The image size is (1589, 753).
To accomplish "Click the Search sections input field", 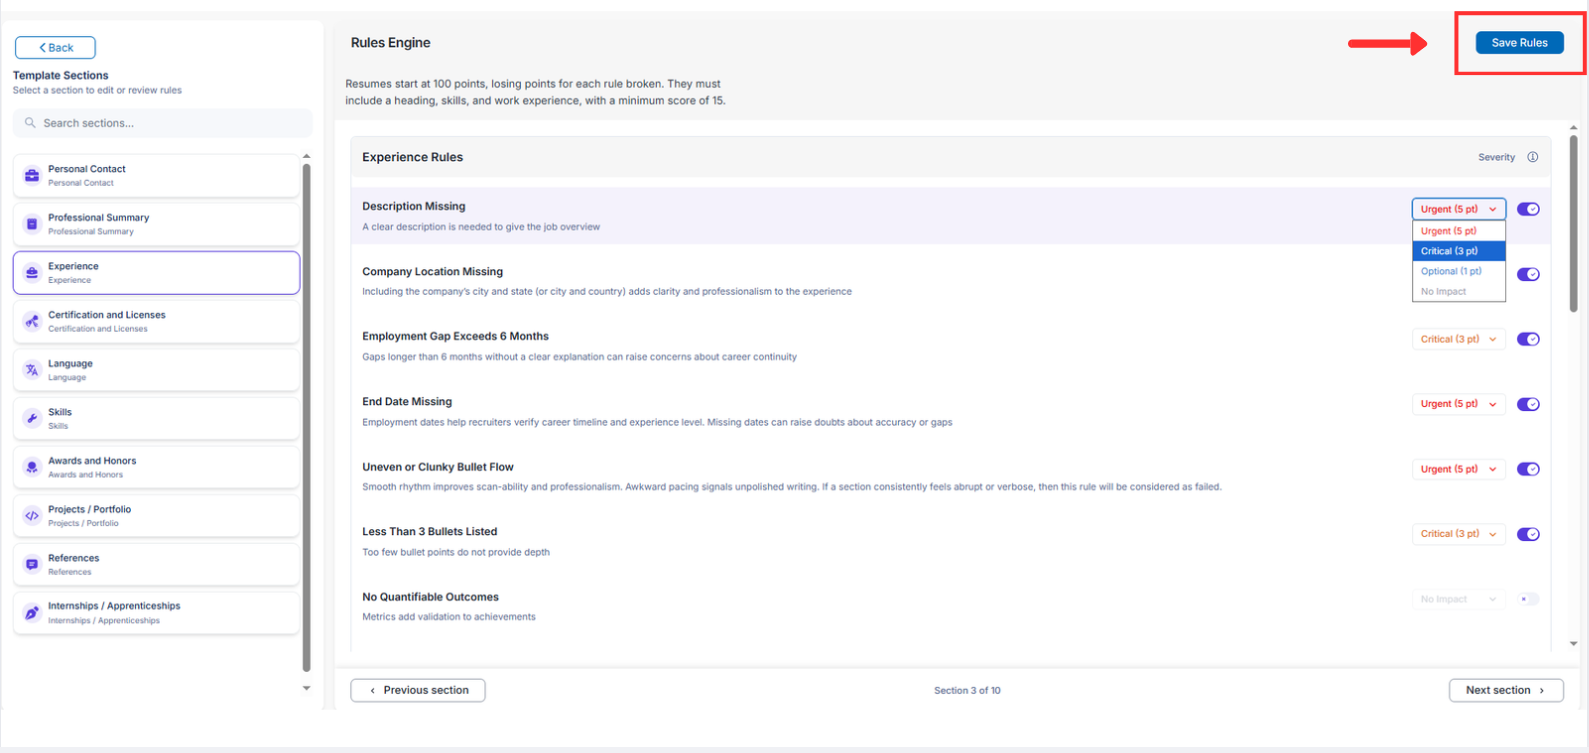I will click(x=163, y=123).
